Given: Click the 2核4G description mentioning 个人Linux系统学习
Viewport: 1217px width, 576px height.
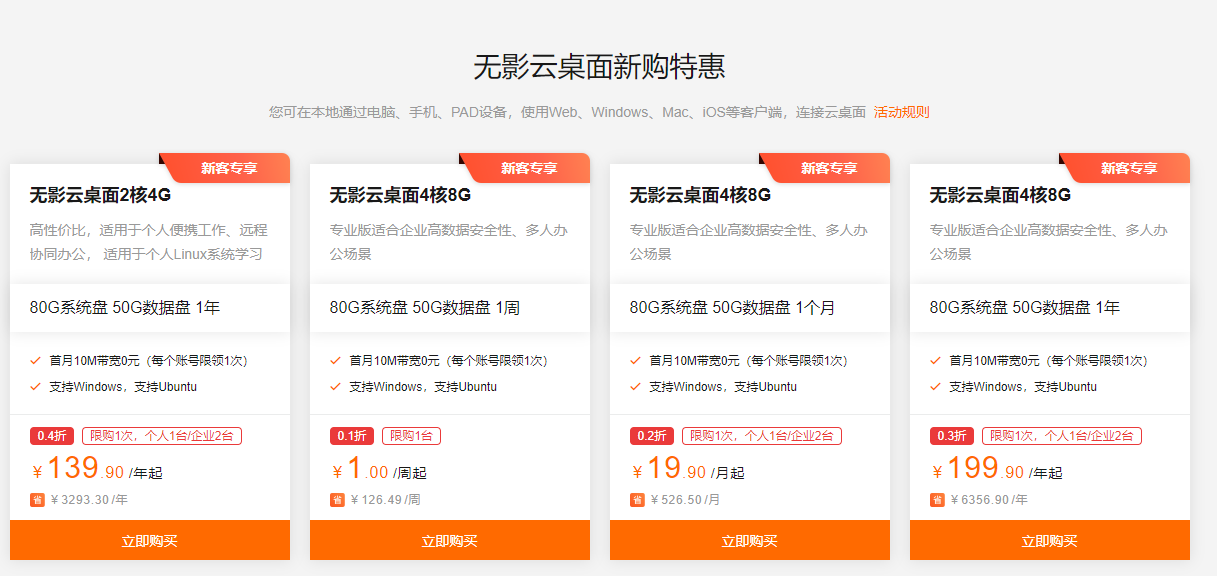Looking at the screenshot, I should pos(149,242).
